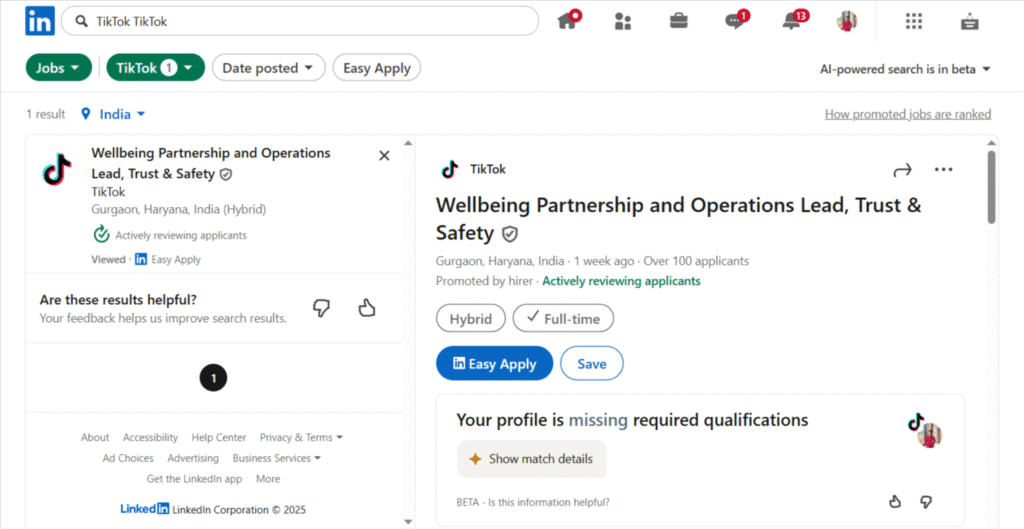Open the Help Center link
Viewport: 1024px width, 529px height.
tap(219, 438)
